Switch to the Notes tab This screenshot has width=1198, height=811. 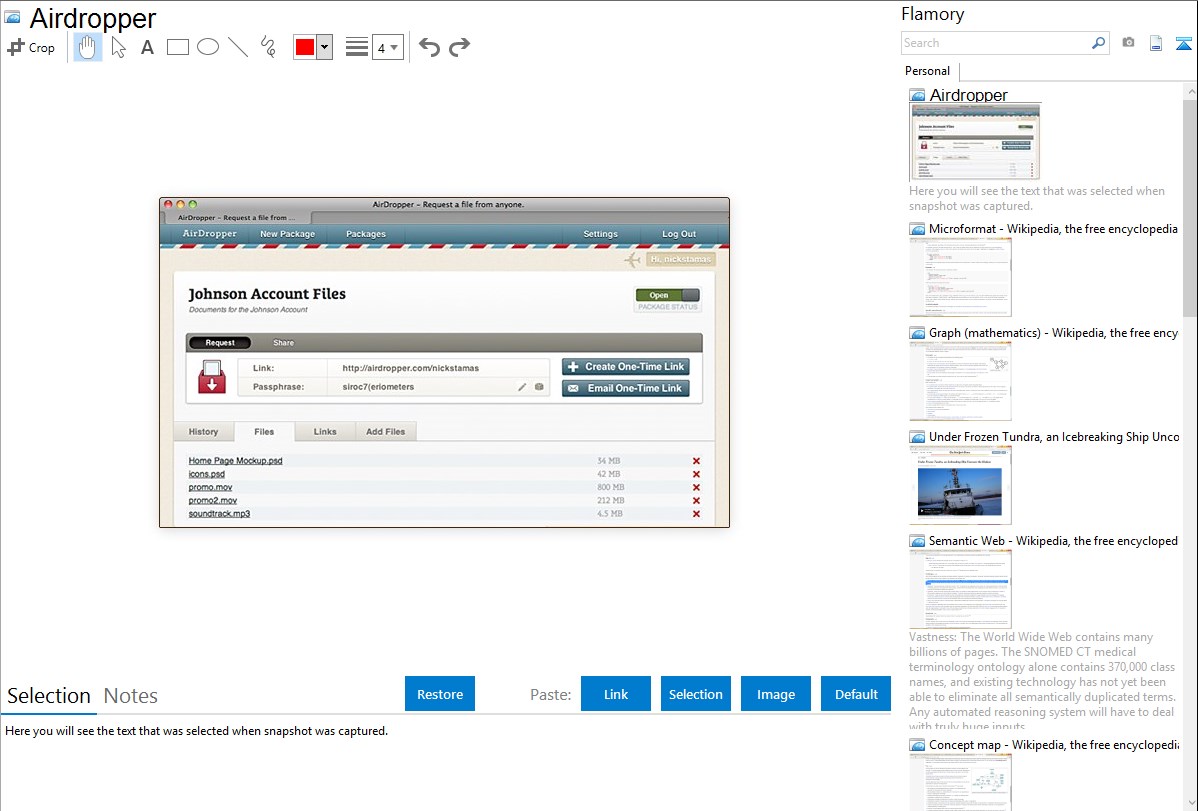tap(131, 696)
